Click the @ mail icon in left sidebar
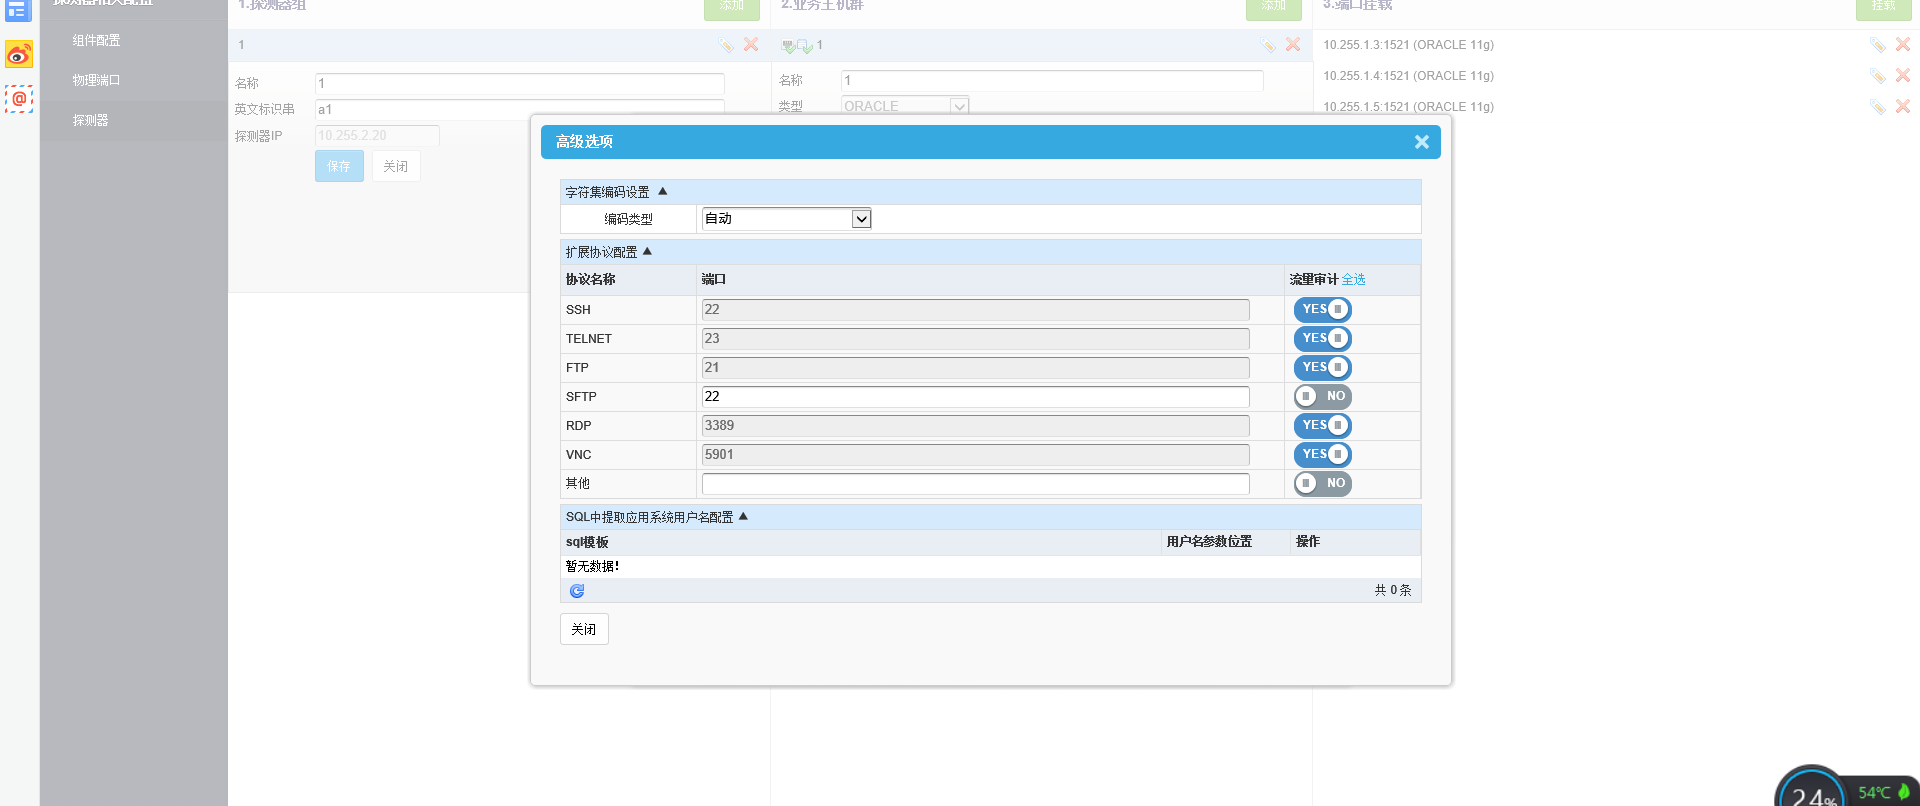This screenshot has height=806, width=1920. tap(19, 99)
